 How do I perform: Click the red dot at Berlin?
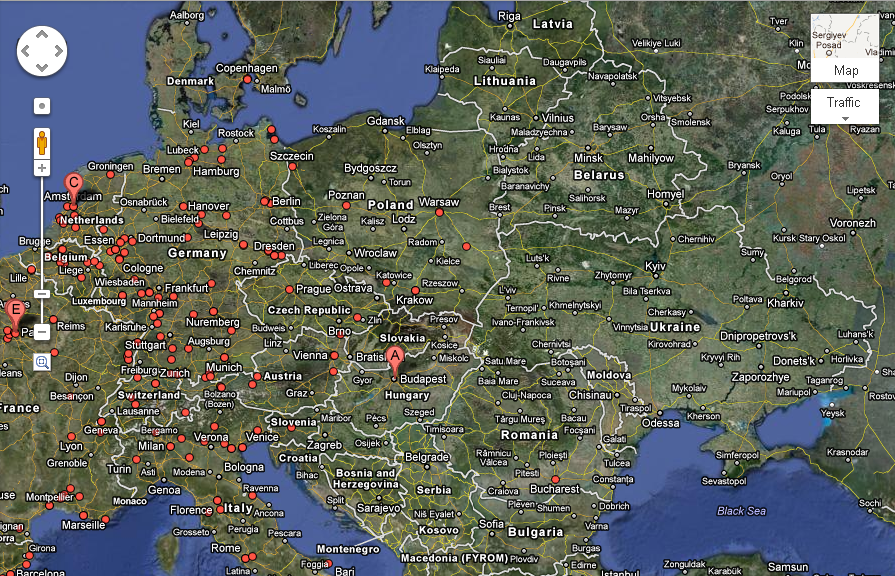click(x=267, y=200)
